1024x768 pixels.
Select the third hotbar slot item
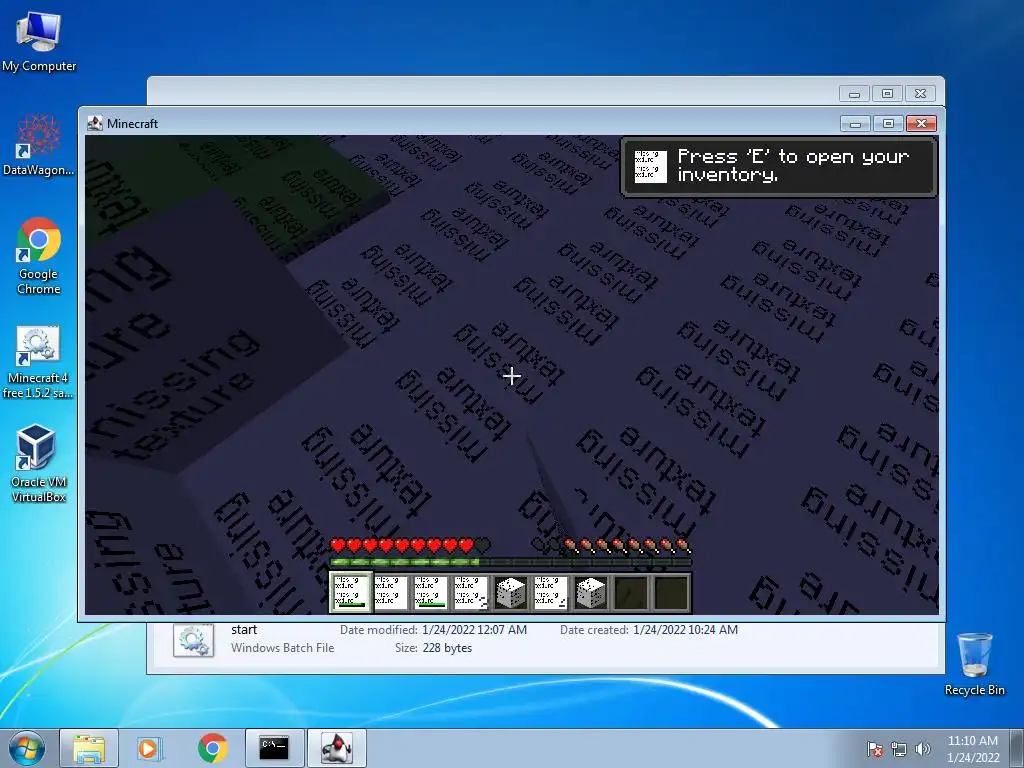430,592
